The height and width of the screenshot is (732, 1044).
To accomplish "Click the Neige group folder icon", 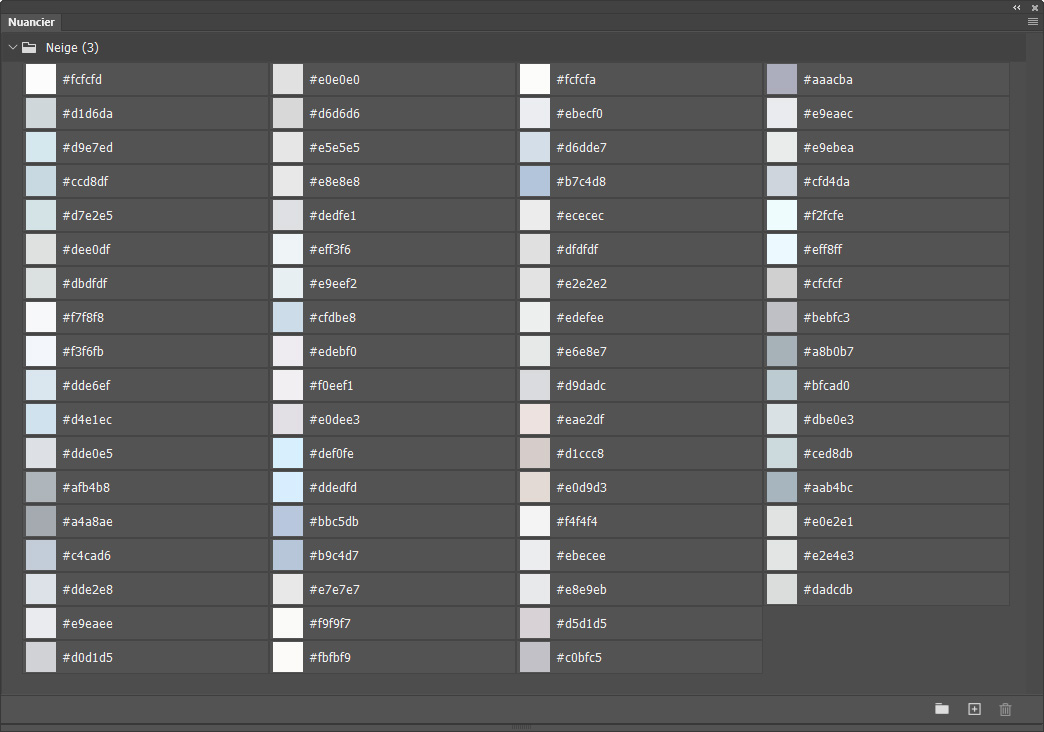I will [x=30, y=47].
